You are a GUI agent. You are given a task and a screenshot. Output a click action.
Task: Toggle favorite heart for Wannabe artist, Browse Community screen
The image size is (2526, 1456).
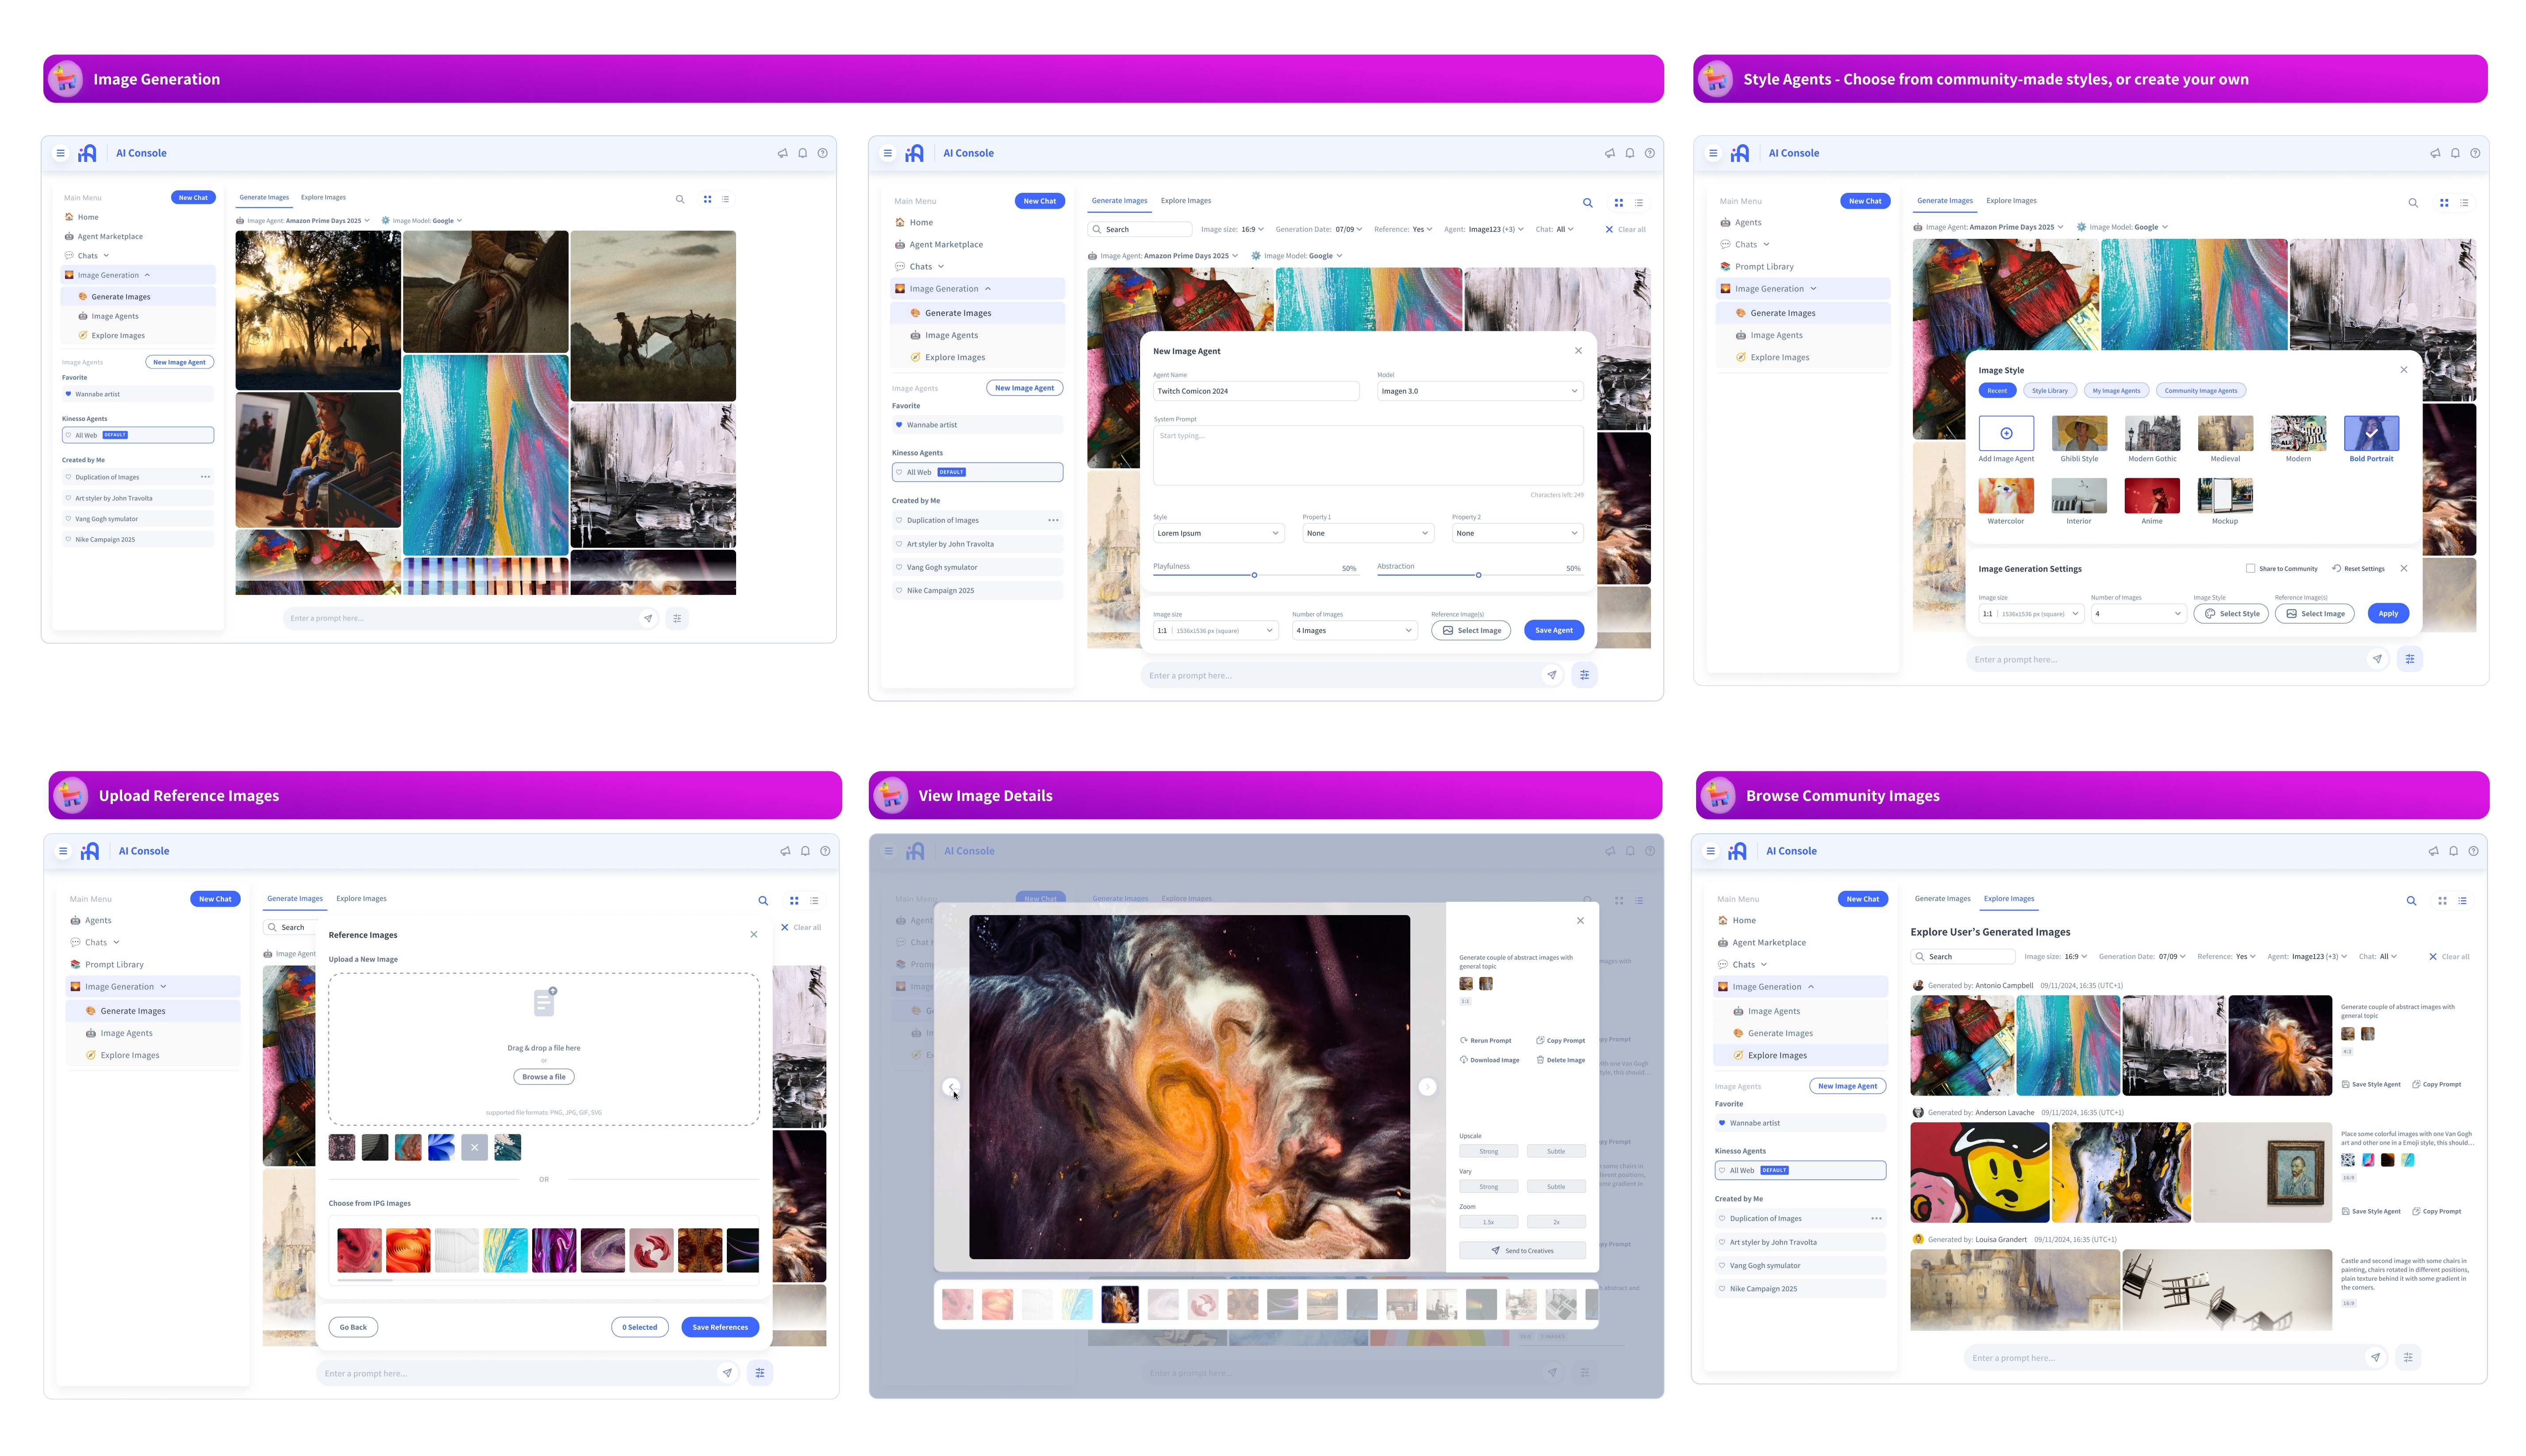point(1722,1123)
